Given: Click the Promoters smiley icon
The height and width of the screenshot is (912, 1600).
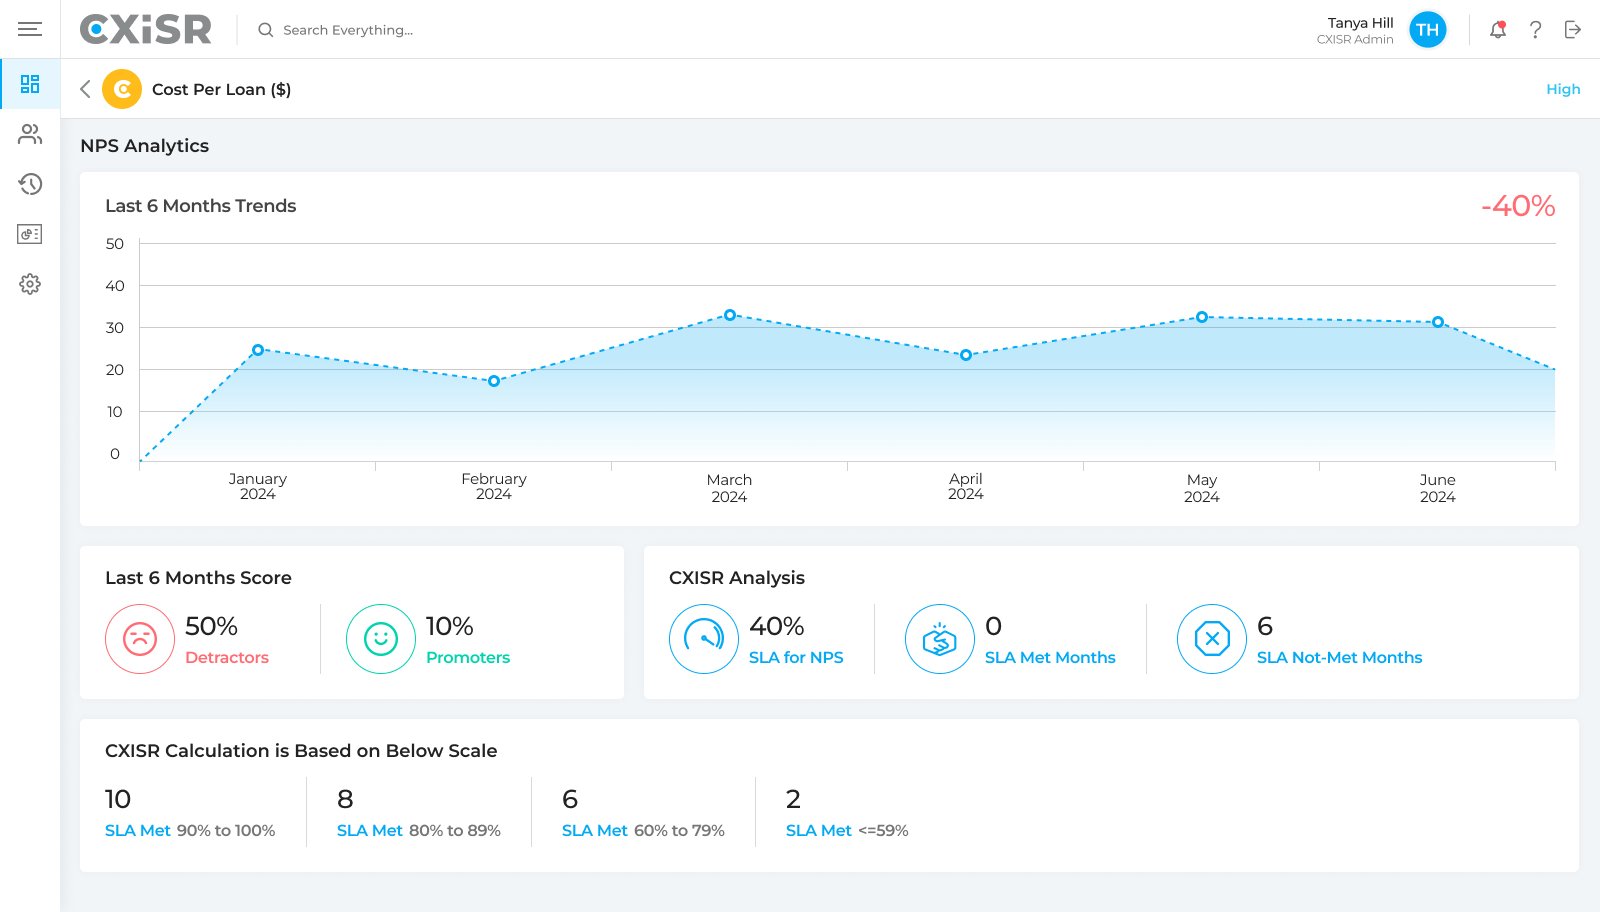Looking at the screenshot, I should [x=381, y=639].
